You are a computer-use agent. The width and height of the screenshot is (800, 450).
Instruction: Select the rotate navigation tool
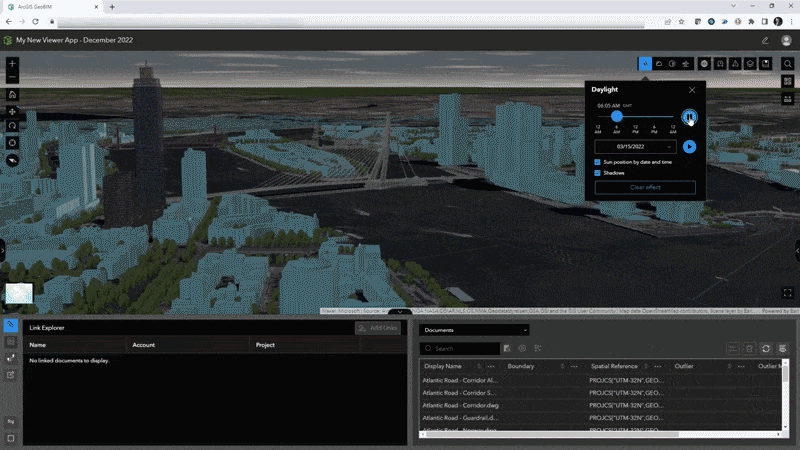[12, 126]
